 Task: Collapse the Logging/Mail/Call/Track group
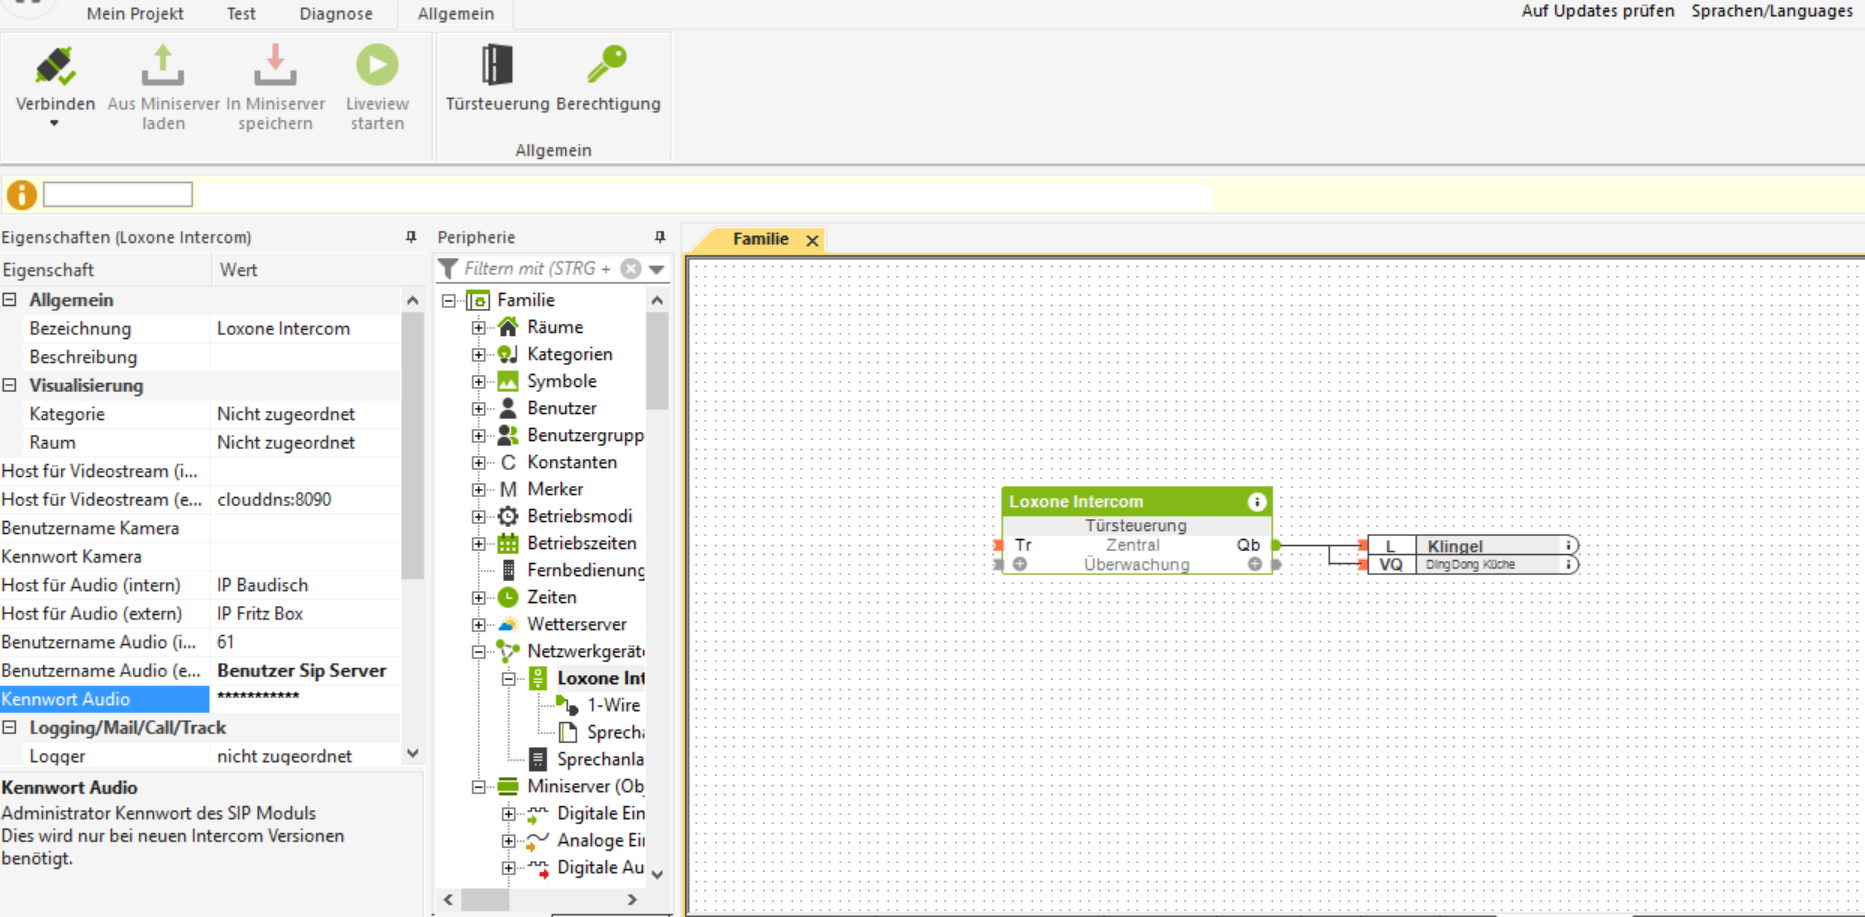coord(9,727)
